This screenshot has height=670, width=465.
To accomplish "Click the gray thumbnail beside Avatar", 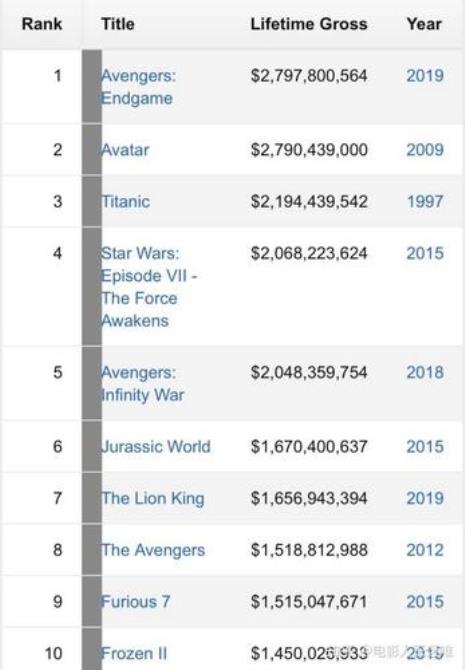I will 92,150.
